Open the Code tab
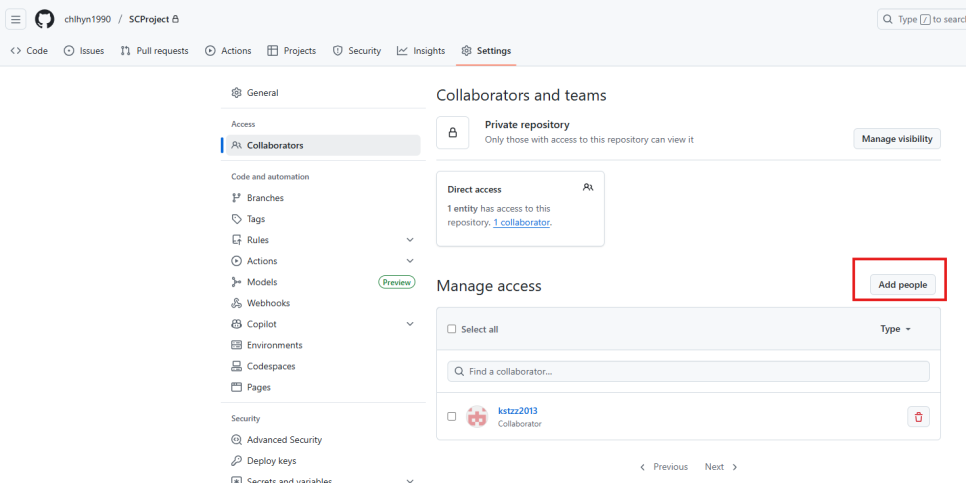 tap(29, 51)
